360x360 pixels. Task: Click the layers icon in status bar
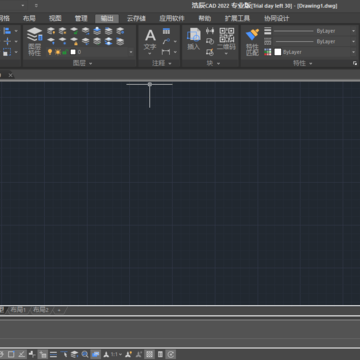pyautogui.click(x=75, y=354)
